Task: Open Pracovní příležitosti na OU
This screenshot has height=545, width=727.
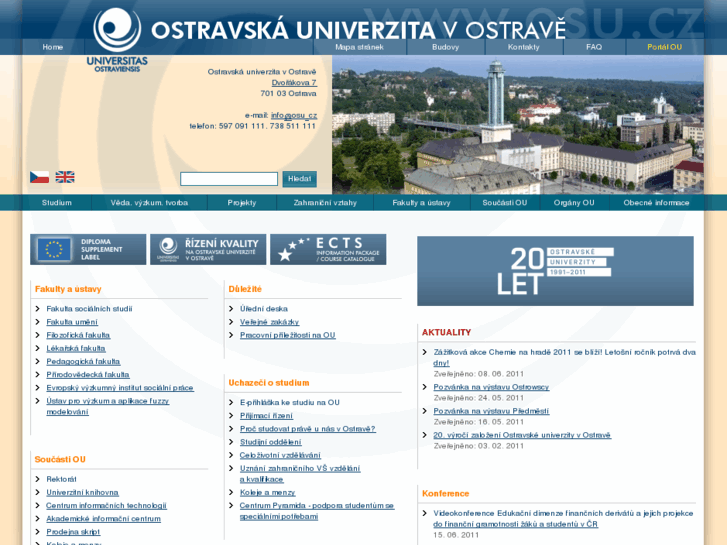Action: coord(287,335)
